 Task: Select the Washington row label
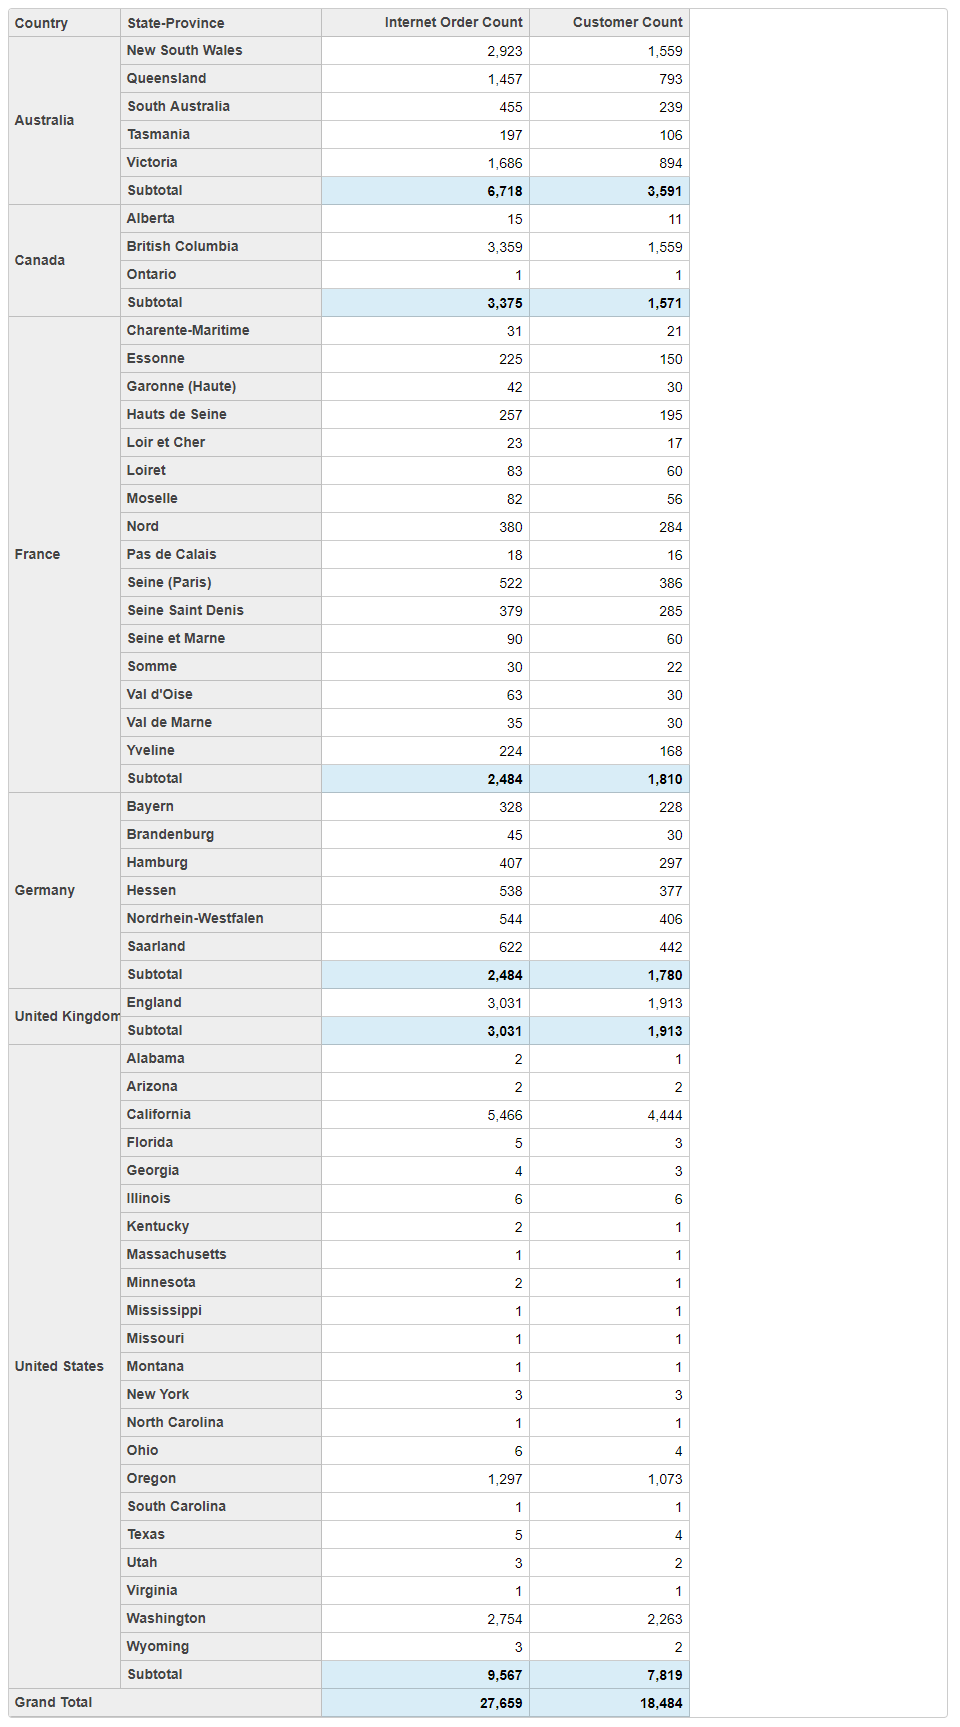[166, 1618]
